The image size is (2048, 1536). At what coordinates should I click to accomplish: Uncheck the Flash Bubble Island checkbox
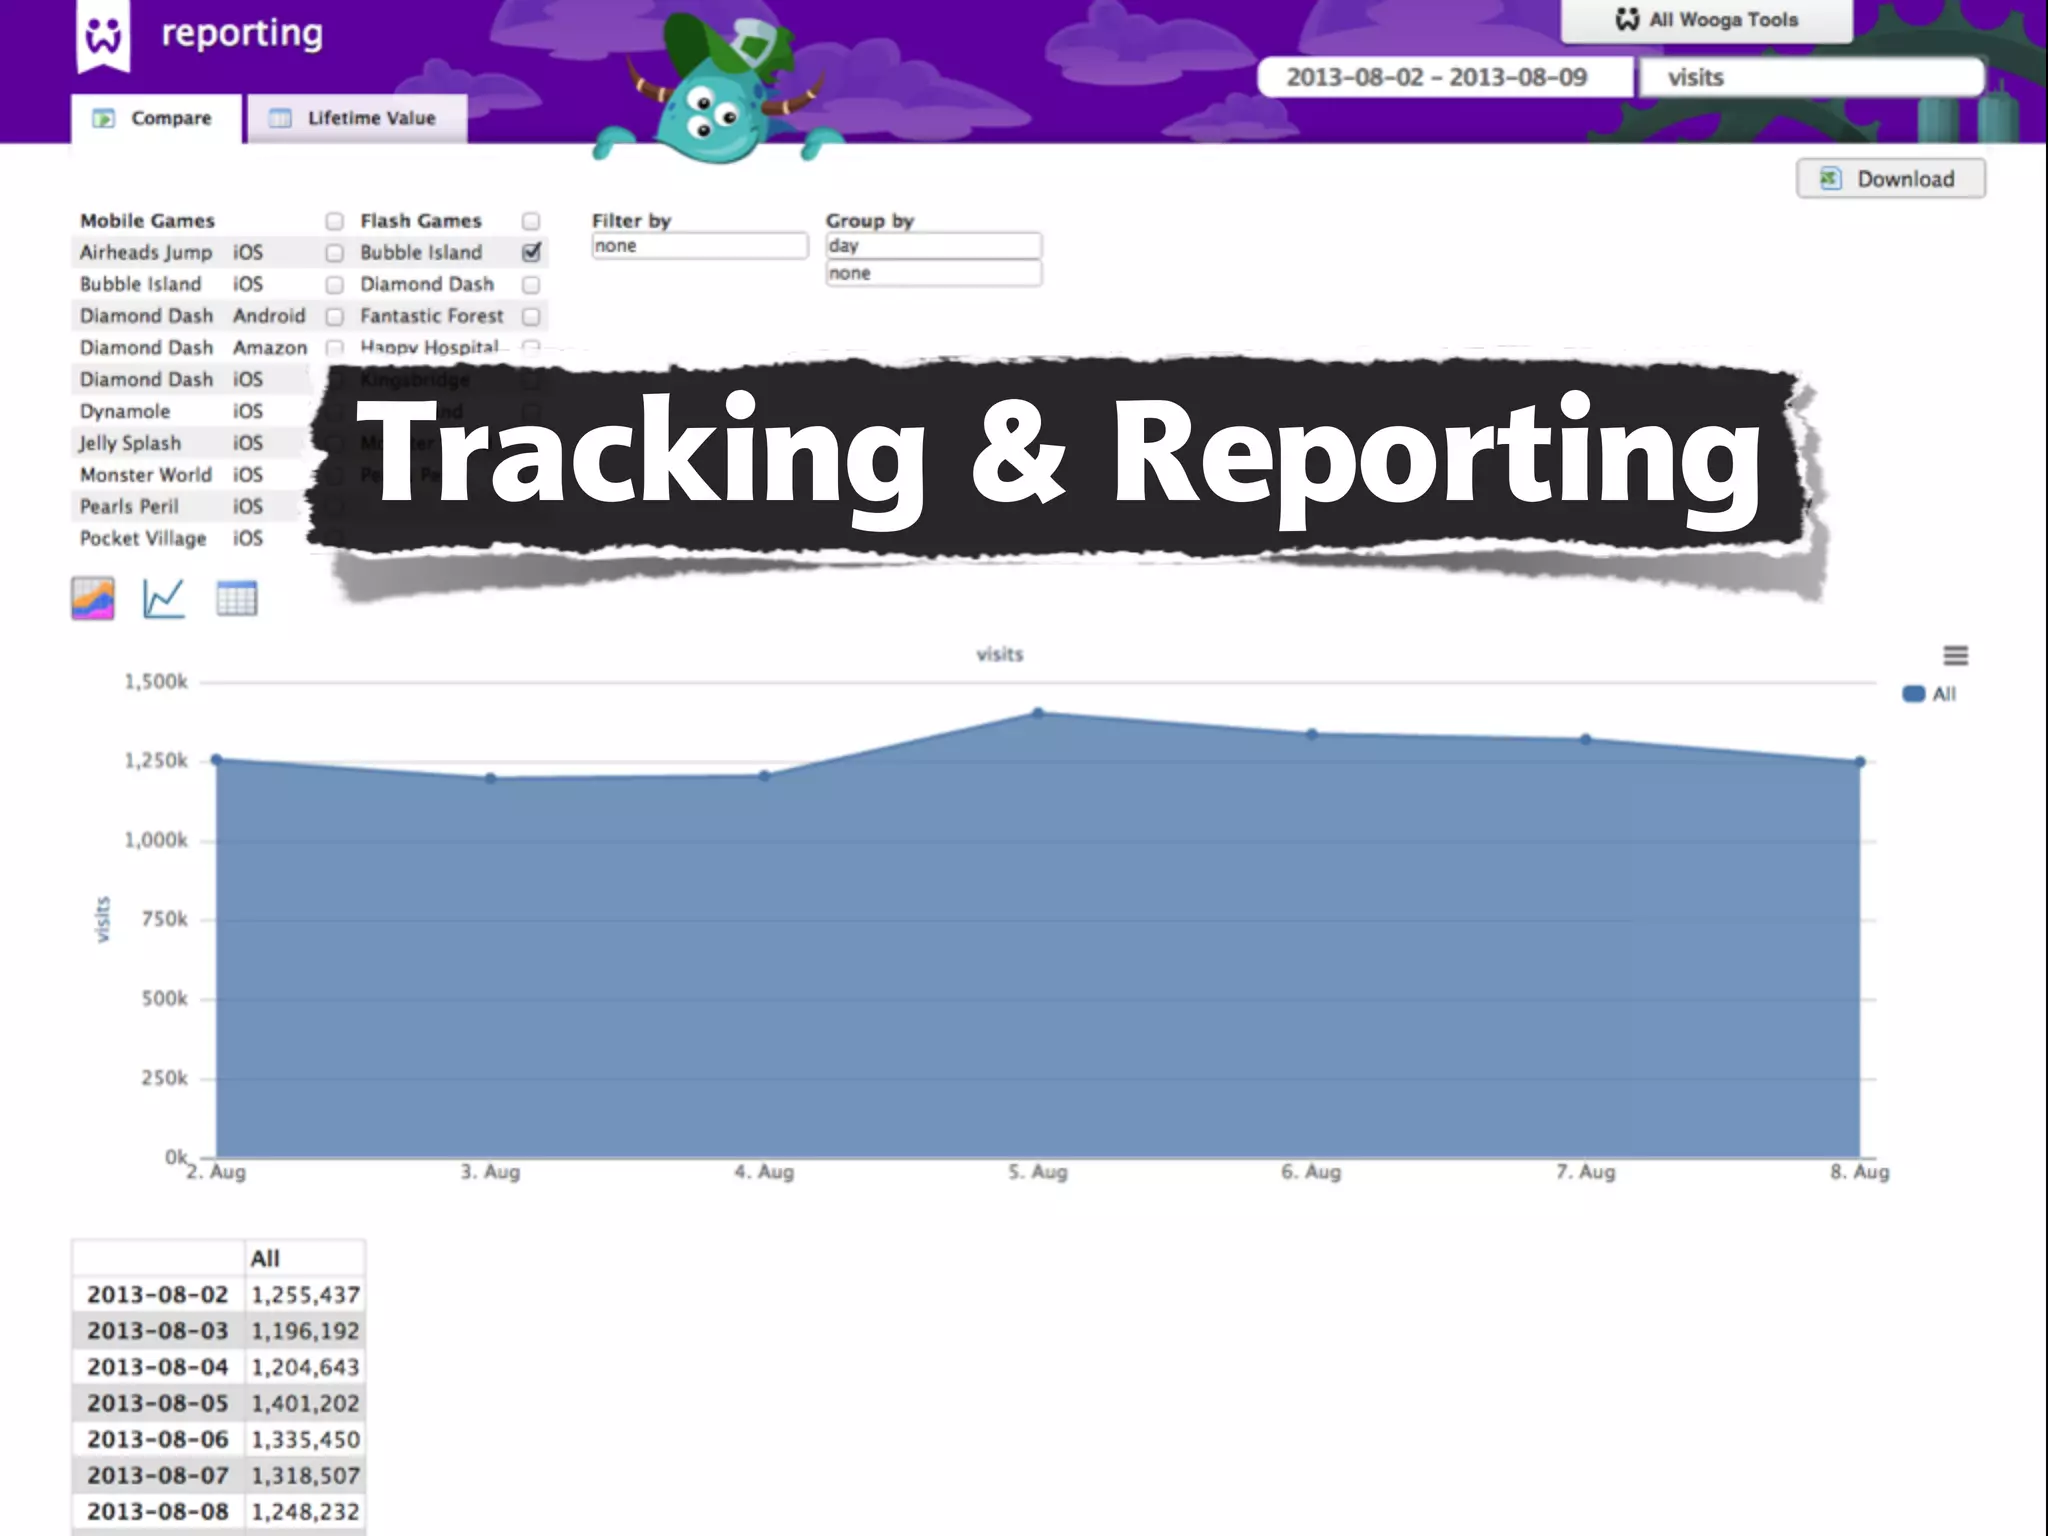531,252
